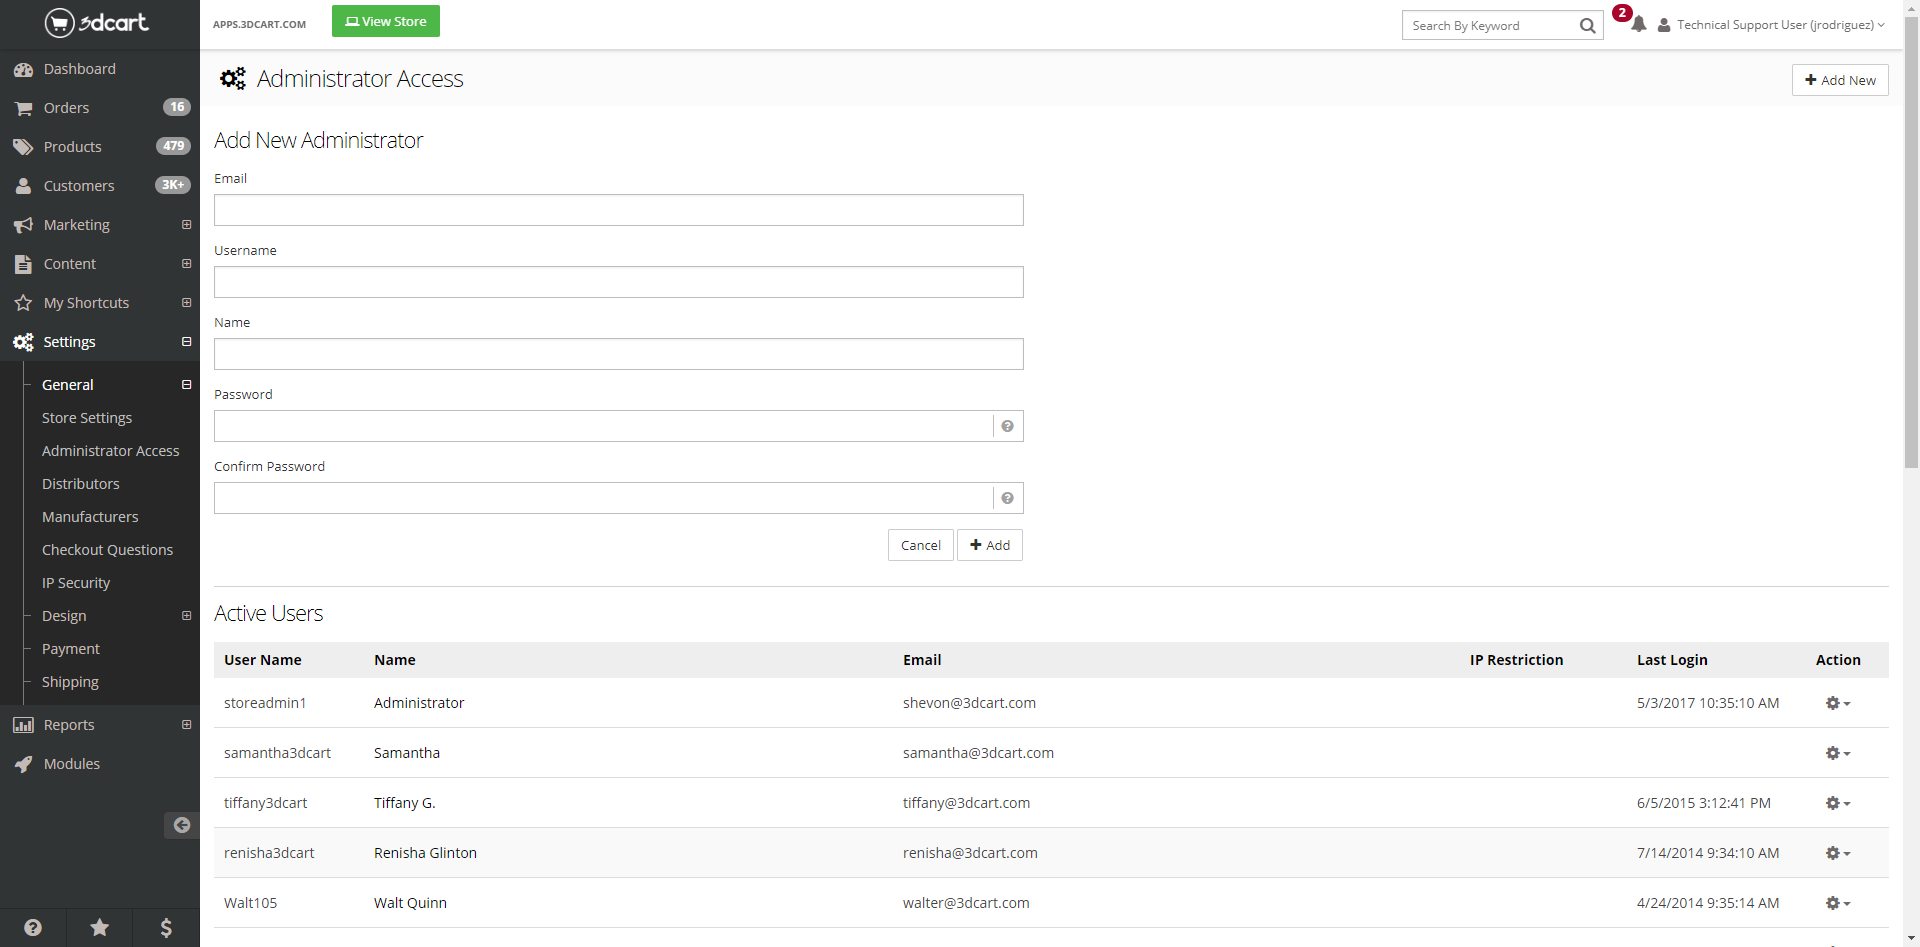
Task: Open action dropdown for Walt105 user
Action: coord(1837,903)
